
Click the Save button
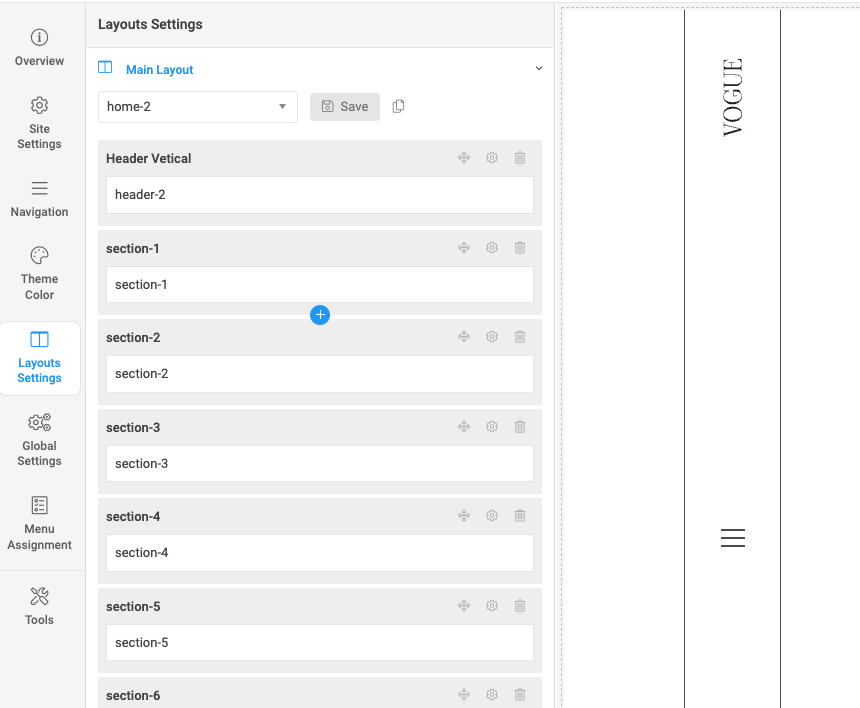point(345,107)
